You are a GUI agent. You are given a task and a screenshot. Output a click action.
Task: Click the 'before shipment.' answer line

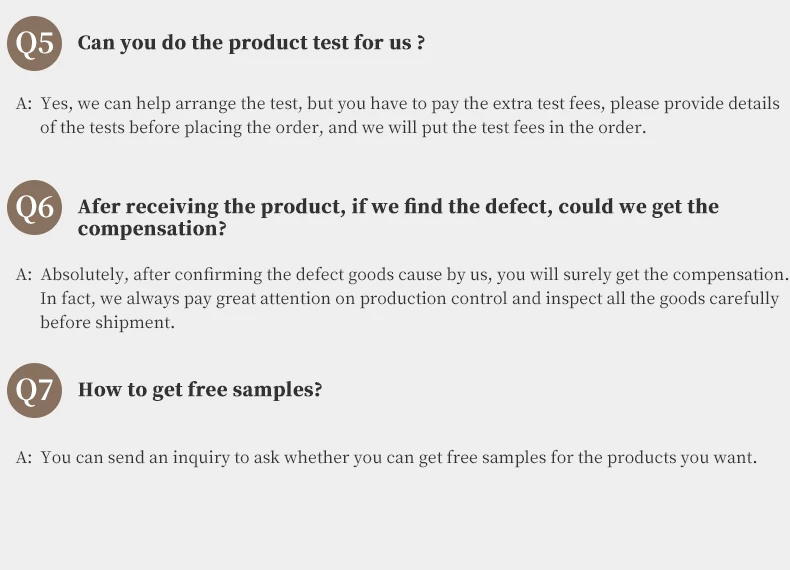click(107, 323)
